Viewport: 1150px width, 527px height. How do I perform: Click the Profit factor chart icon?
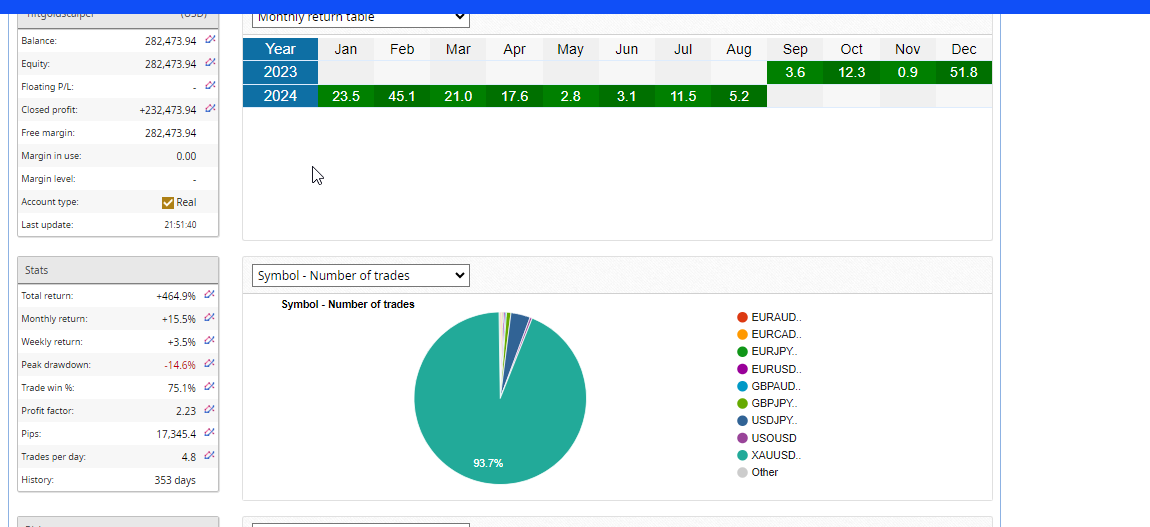click(210, 410)
